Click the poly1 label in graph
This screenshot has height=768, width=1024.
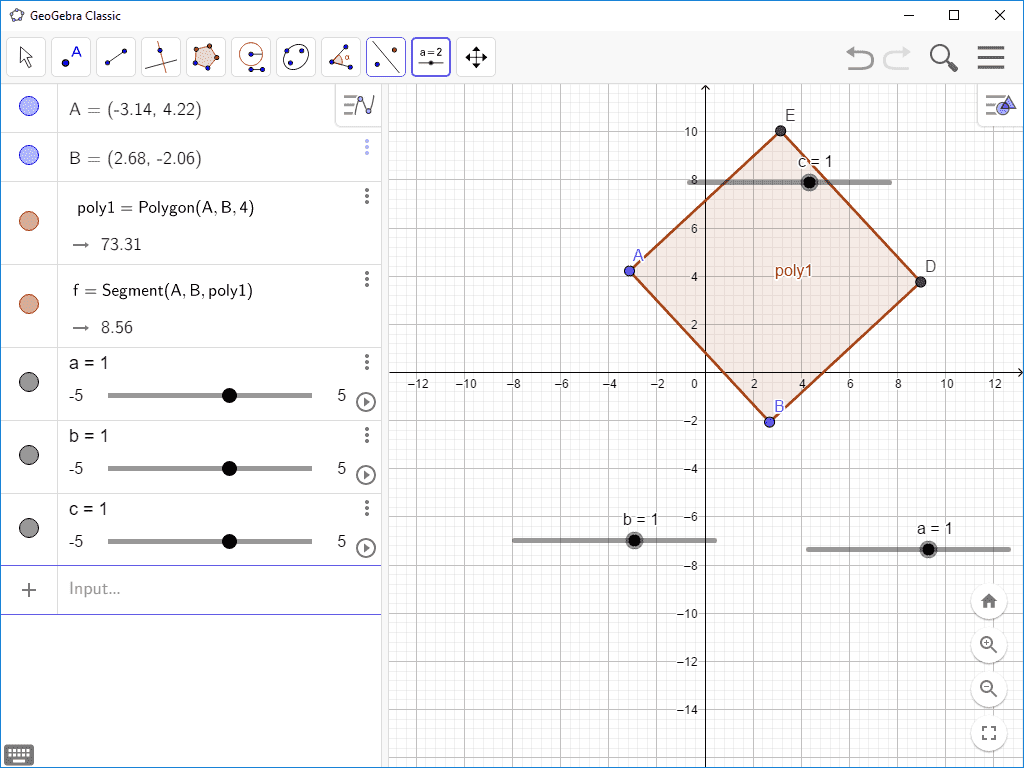click(793, 270)
